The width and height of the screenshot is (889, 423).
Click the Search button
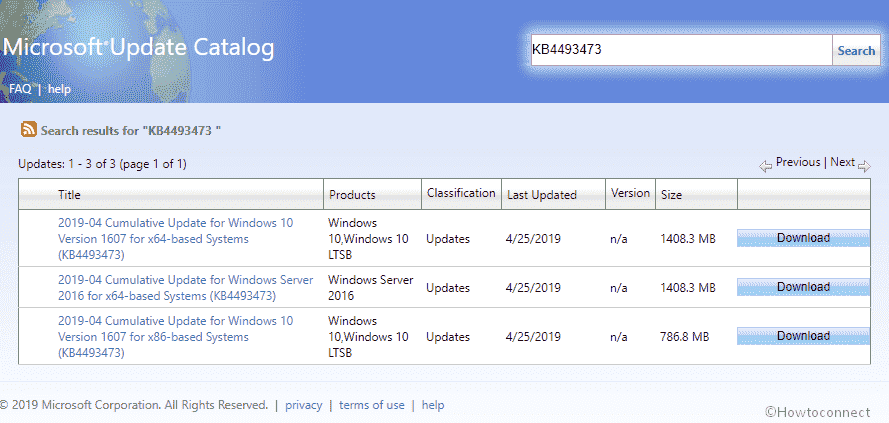point(856,50)
